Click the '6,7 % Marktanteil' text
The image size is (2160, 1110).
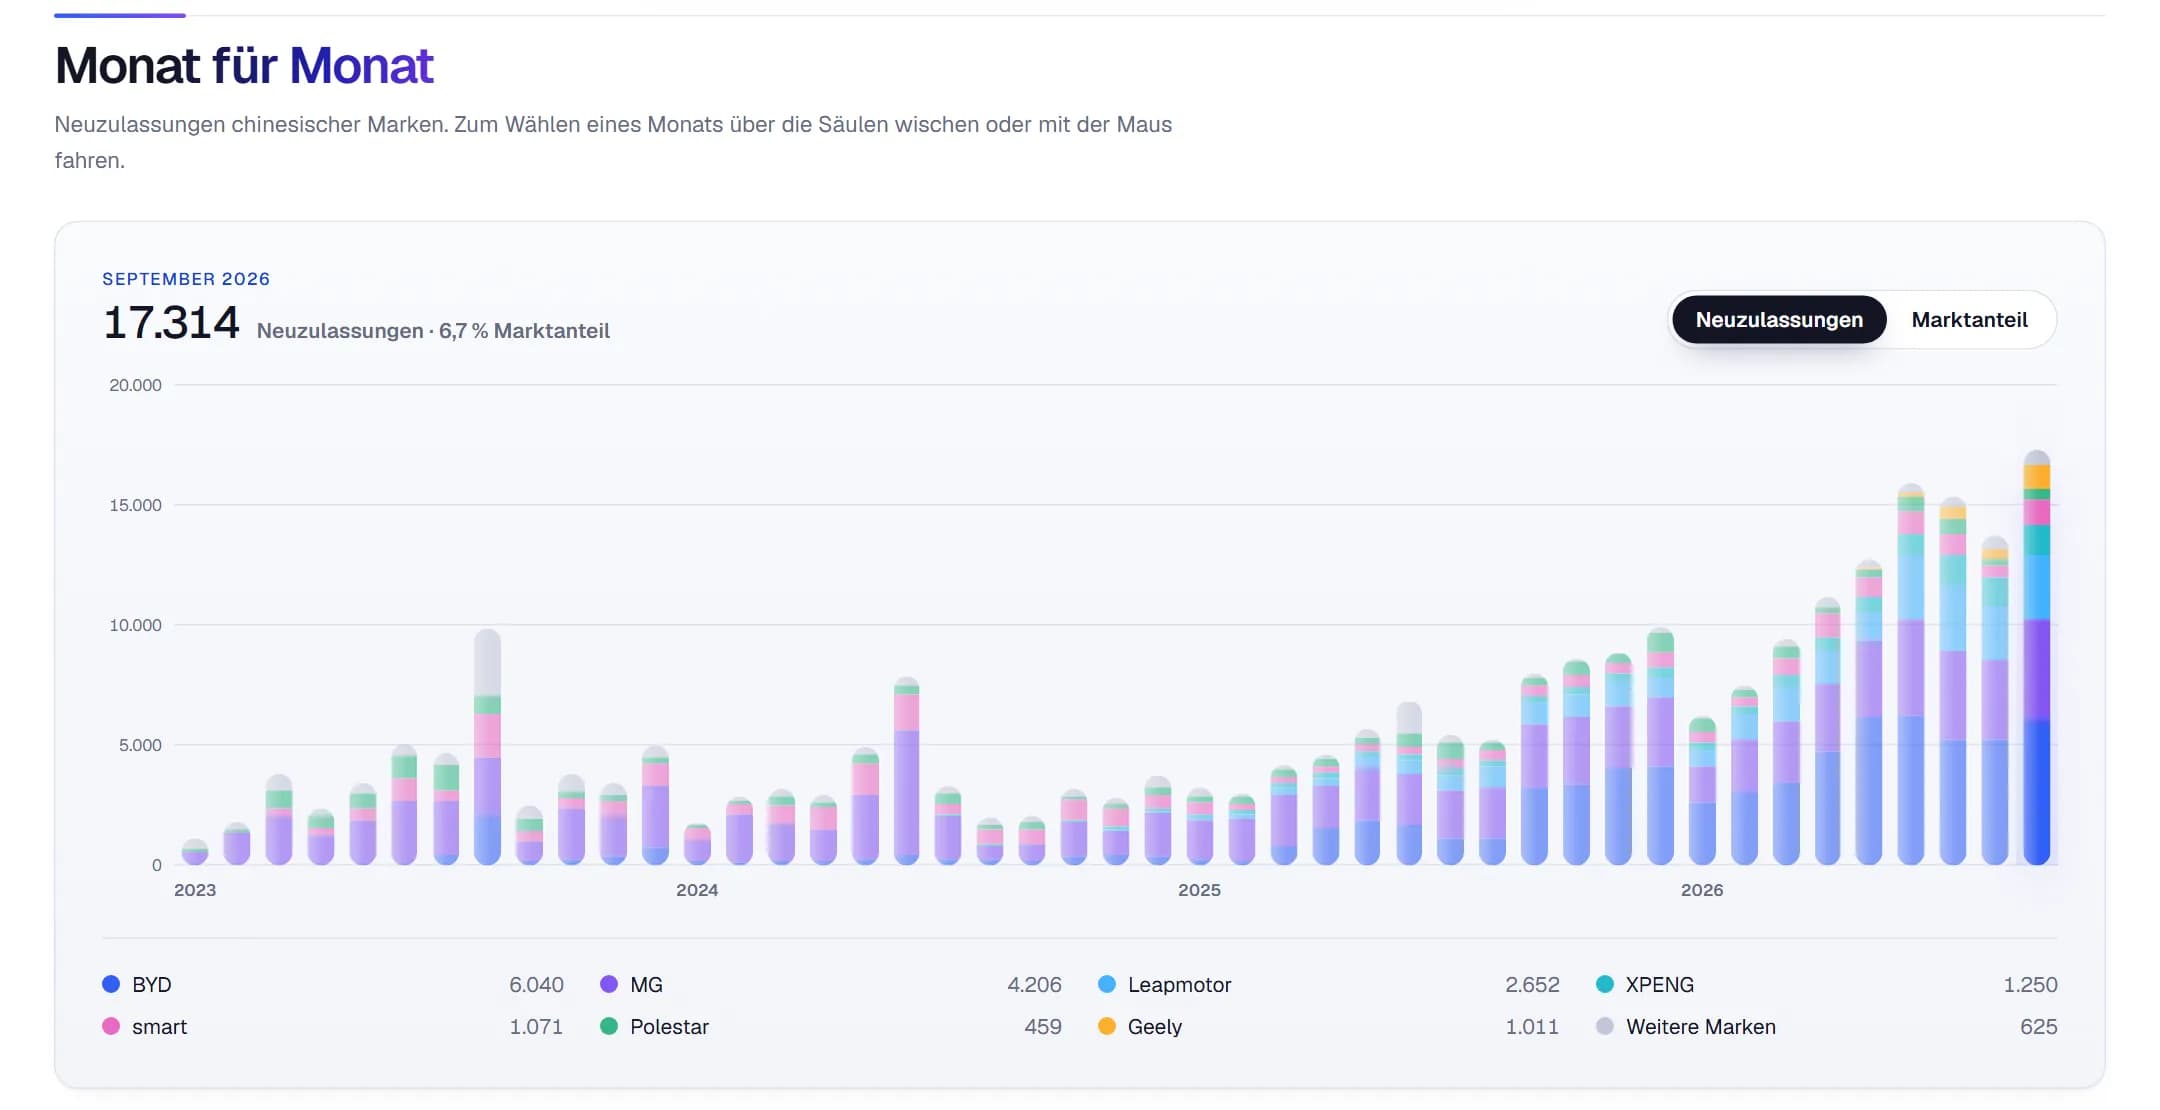click(x=524, y=331)
